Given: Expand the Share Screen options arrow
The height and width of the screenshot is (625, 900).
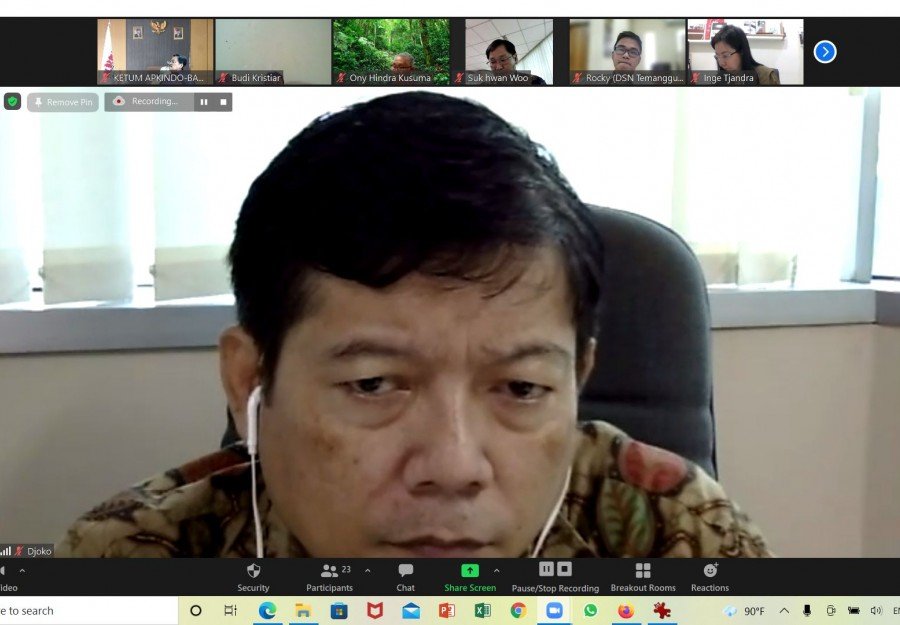Looking at the screenshot, I should tap(496, 570).
